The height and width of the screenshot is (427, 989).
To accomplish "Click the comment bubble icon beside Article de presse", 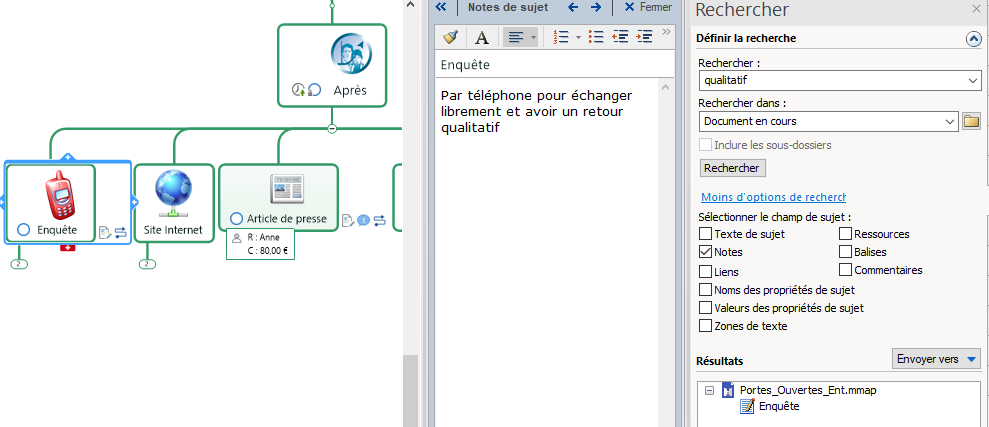I will click(363, 220).
